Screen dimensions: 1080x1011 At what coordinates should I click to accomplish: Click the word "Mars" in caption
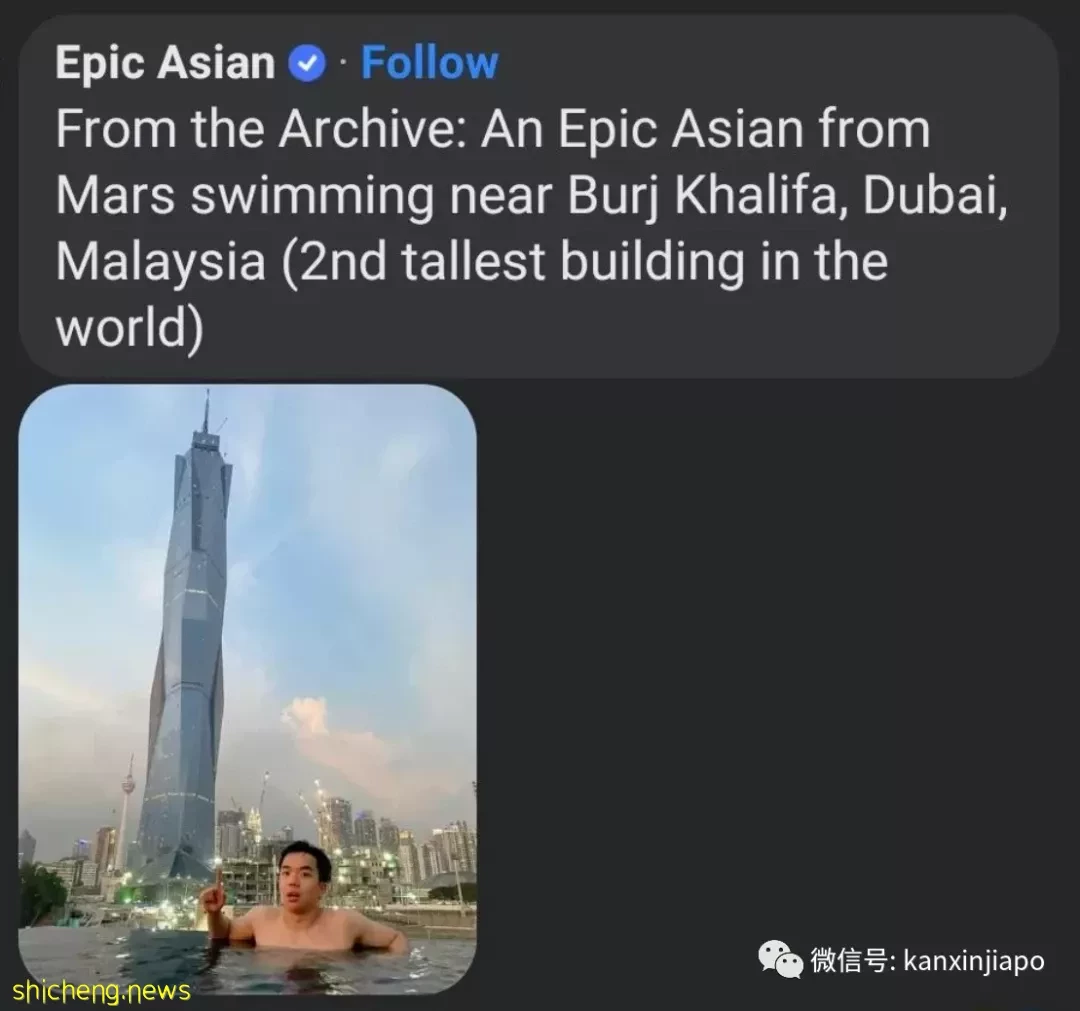point(115,195)
